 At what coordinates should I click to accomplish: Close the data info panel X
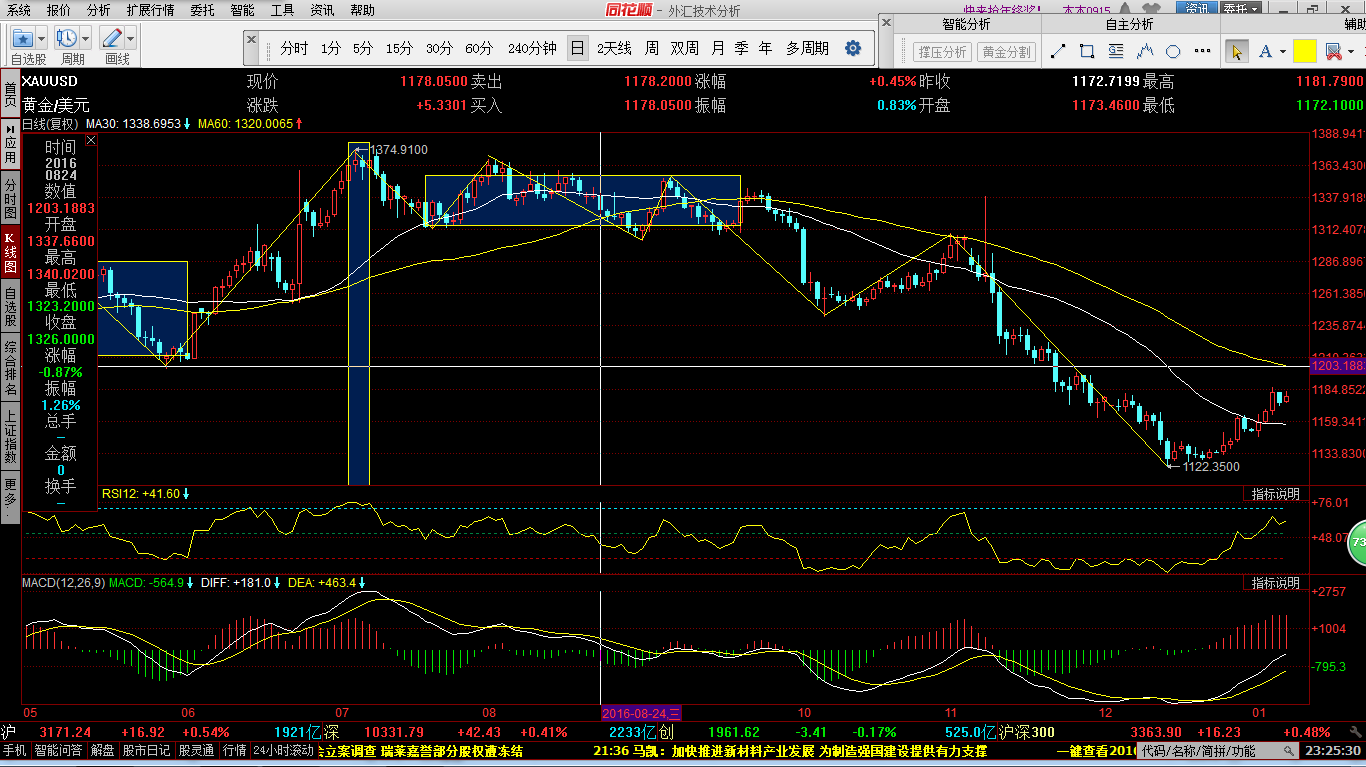[90, 141]
